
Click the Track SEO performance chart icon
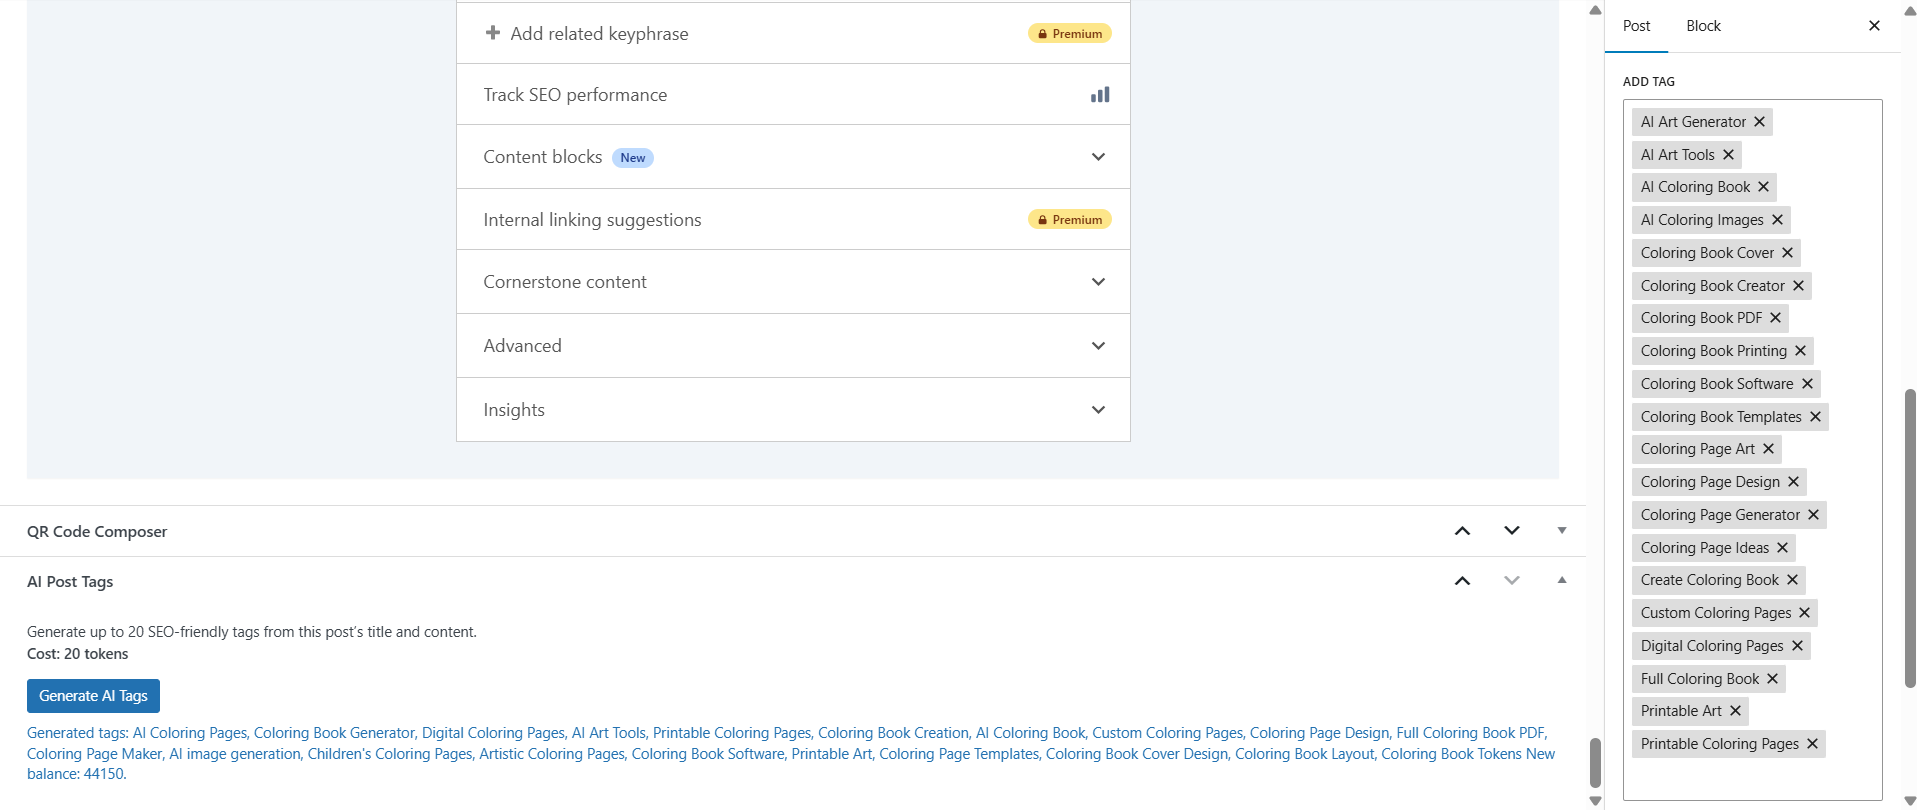click(x=1099, y=95)
